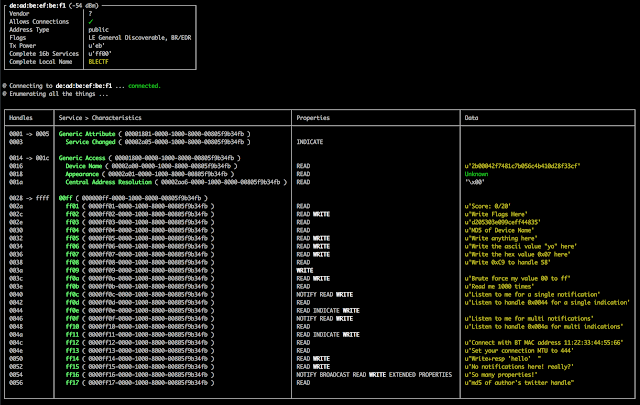
Task: Click the 'ff0c' characteristic
Action: coord(72,294)
